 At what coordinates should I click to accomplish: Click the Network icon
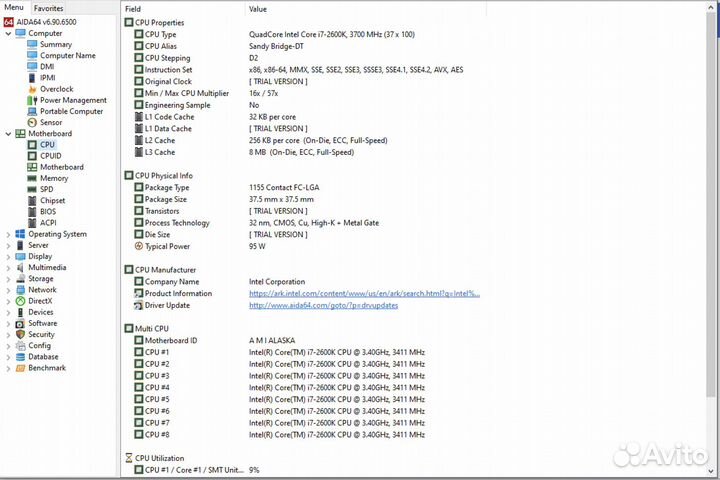pyautogui.click(x=20, y=290)
